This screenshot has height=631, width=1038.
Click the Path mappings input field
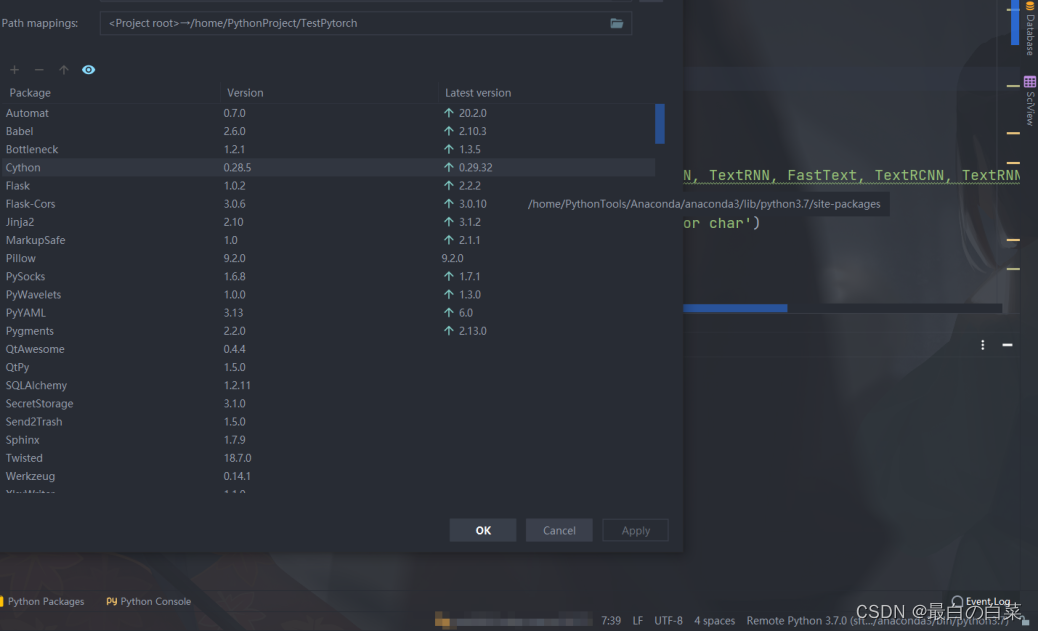[365, 23]
